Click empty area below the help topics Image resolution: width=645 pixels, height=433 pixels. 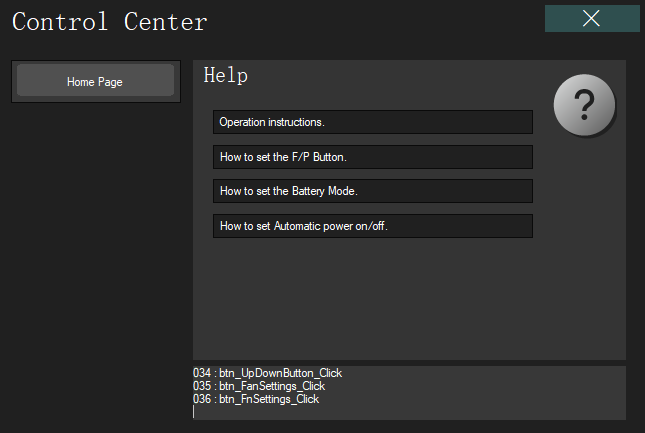point(400,300)
